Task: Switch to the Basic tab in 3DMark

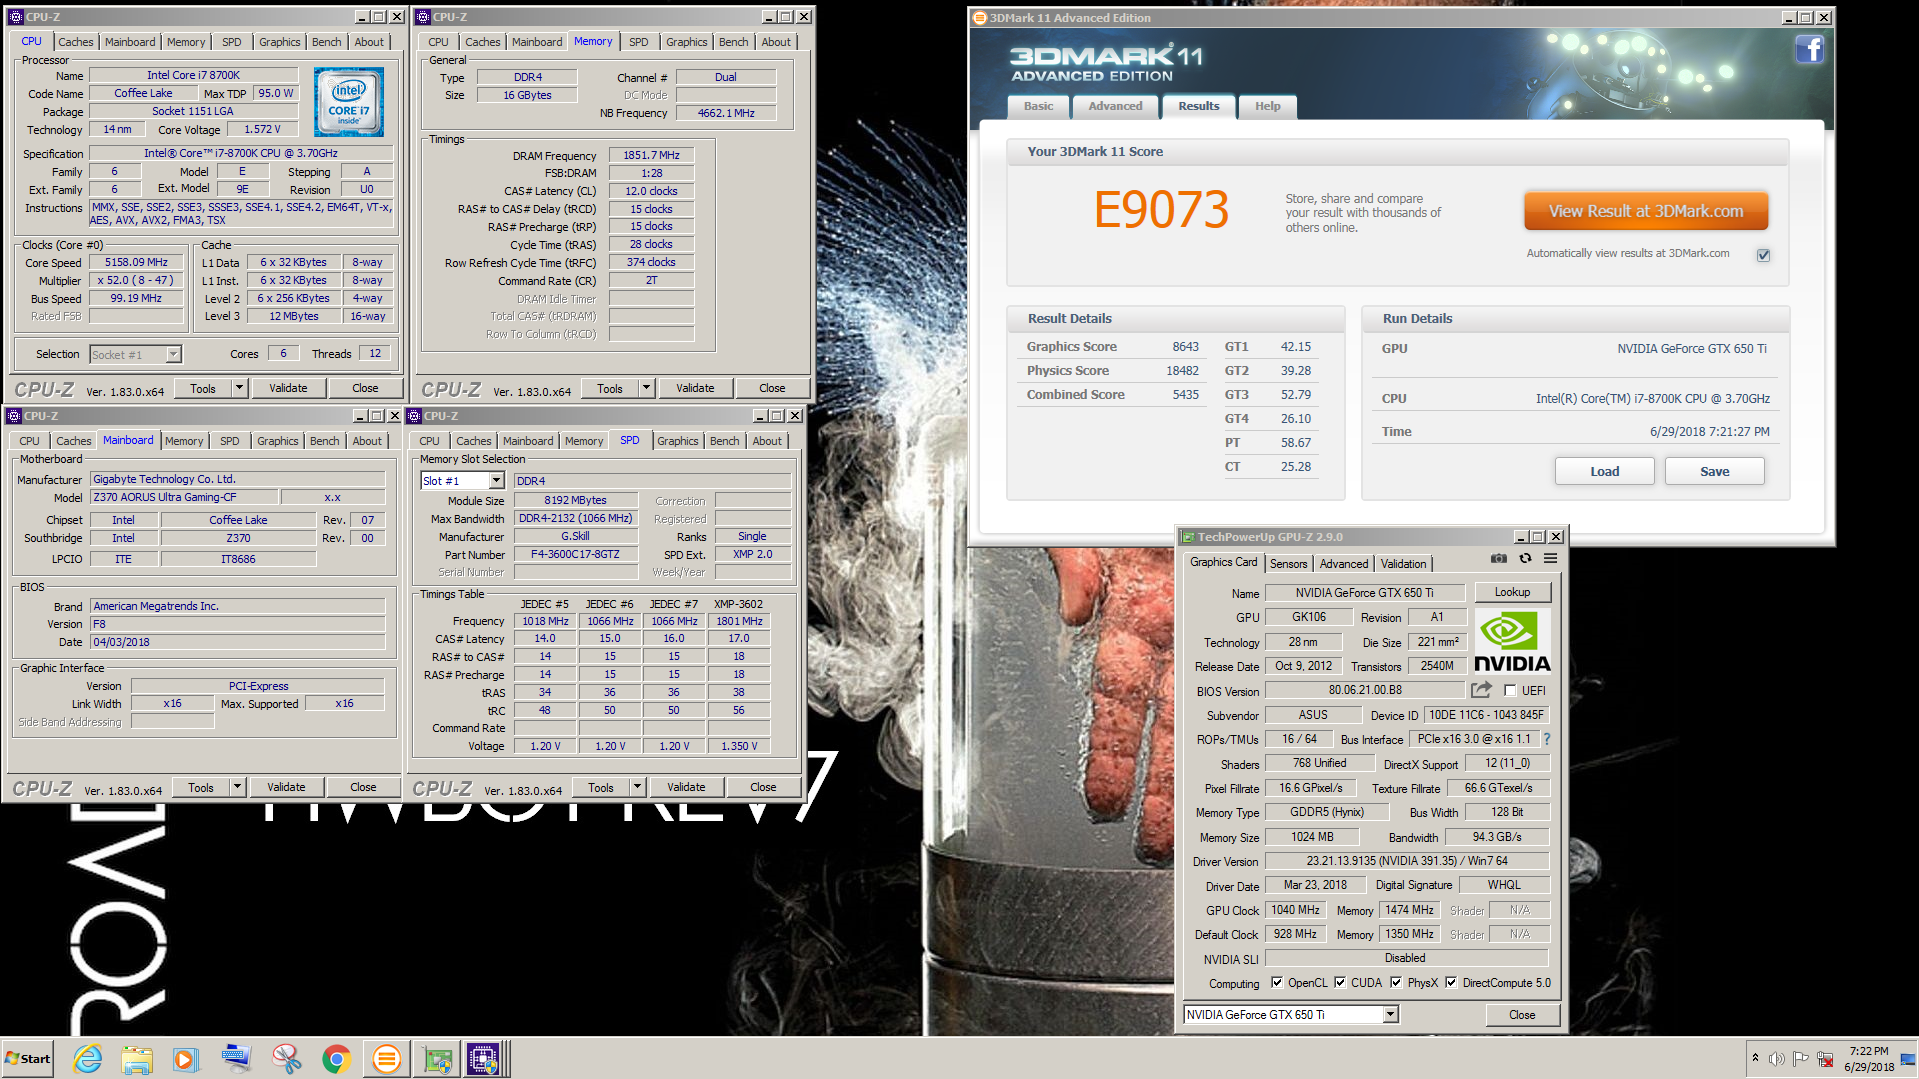Action: 1038,106
